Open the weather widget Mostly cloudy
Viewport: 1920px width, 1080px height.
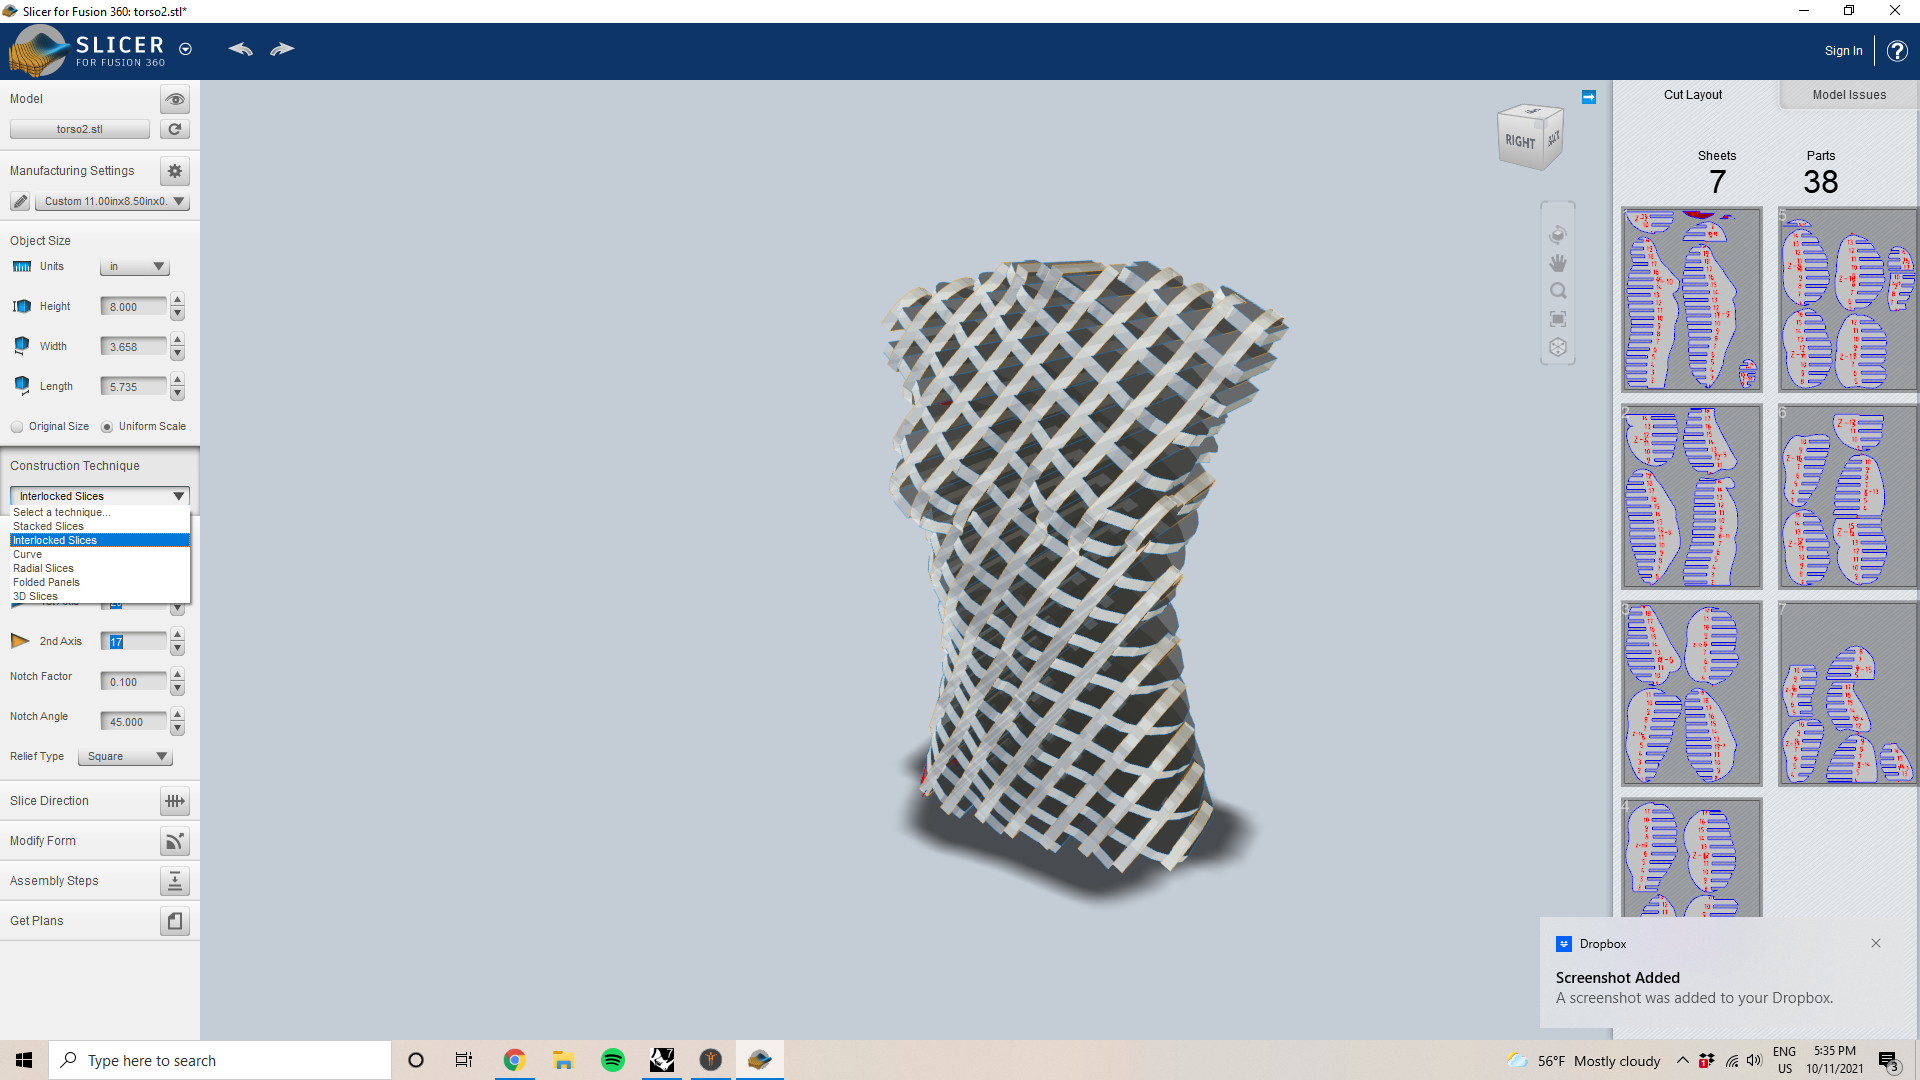(x=1584, y=1061)
